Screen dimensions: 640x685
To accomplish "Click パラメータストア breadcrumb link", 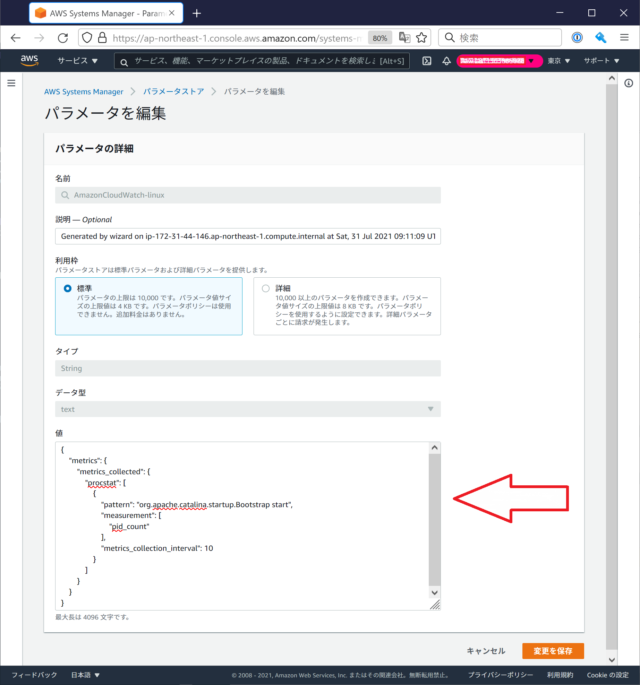I will pyautogui.click(x=173, y=92).
